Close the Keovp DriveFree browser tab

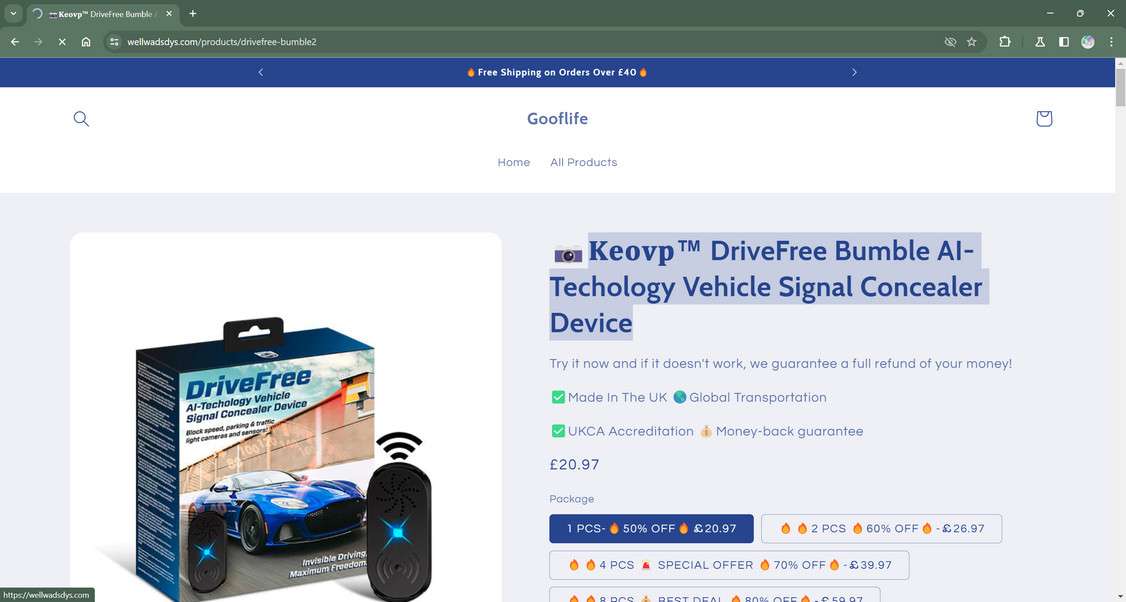point(169,14)
